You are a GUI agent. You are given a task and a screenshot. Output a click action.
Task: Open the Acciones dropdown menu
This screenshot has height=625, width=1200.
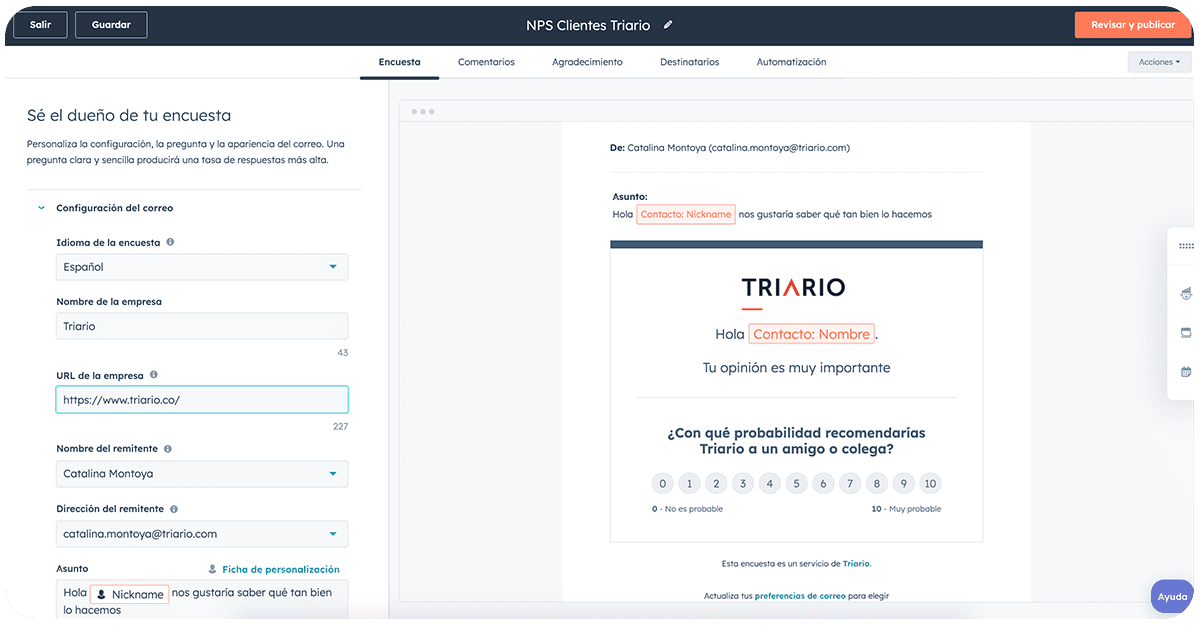1159,62
